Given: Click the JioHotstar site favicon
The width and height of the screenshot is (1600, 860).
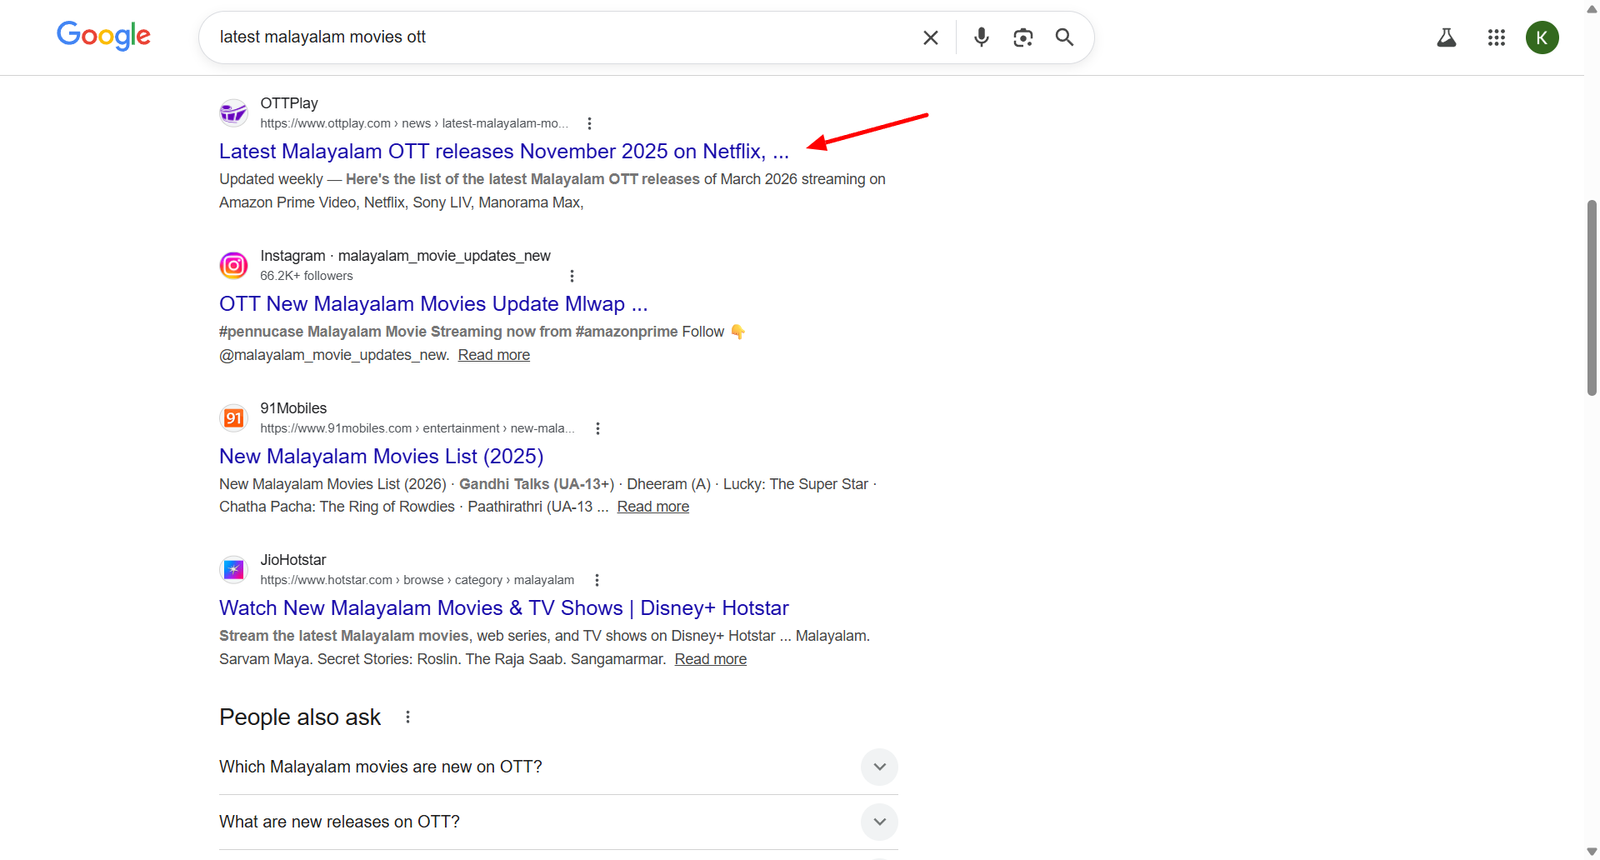Looking at the screenshot, I should [x=233, y=570].
